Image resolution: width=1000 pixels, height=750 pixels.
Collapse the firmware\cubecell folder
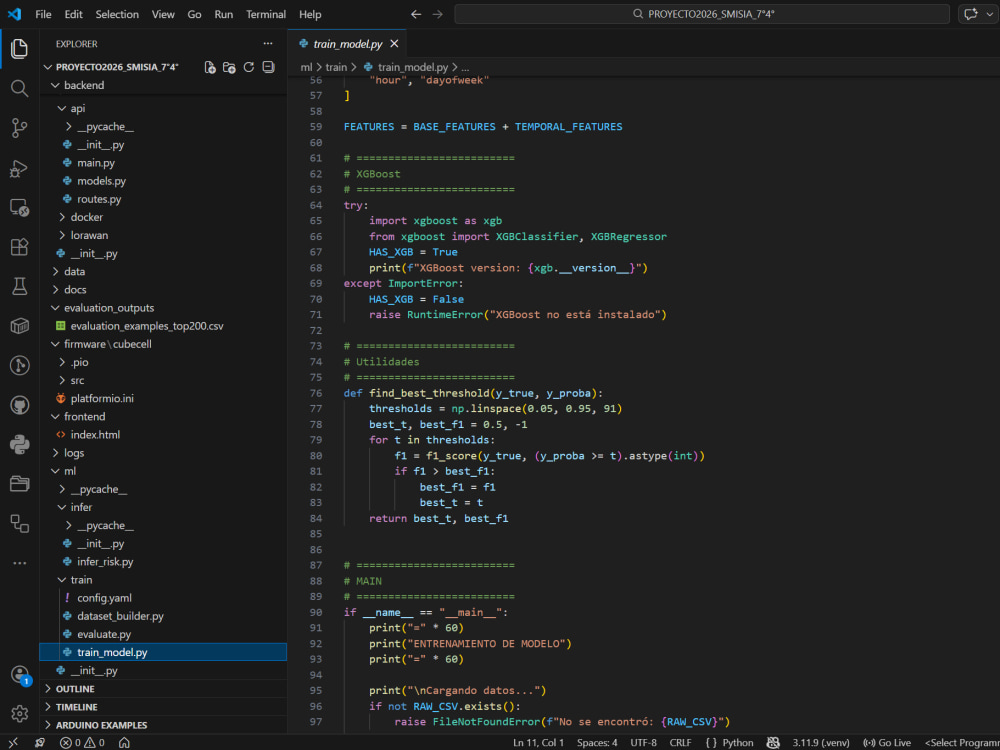(163, 344)
